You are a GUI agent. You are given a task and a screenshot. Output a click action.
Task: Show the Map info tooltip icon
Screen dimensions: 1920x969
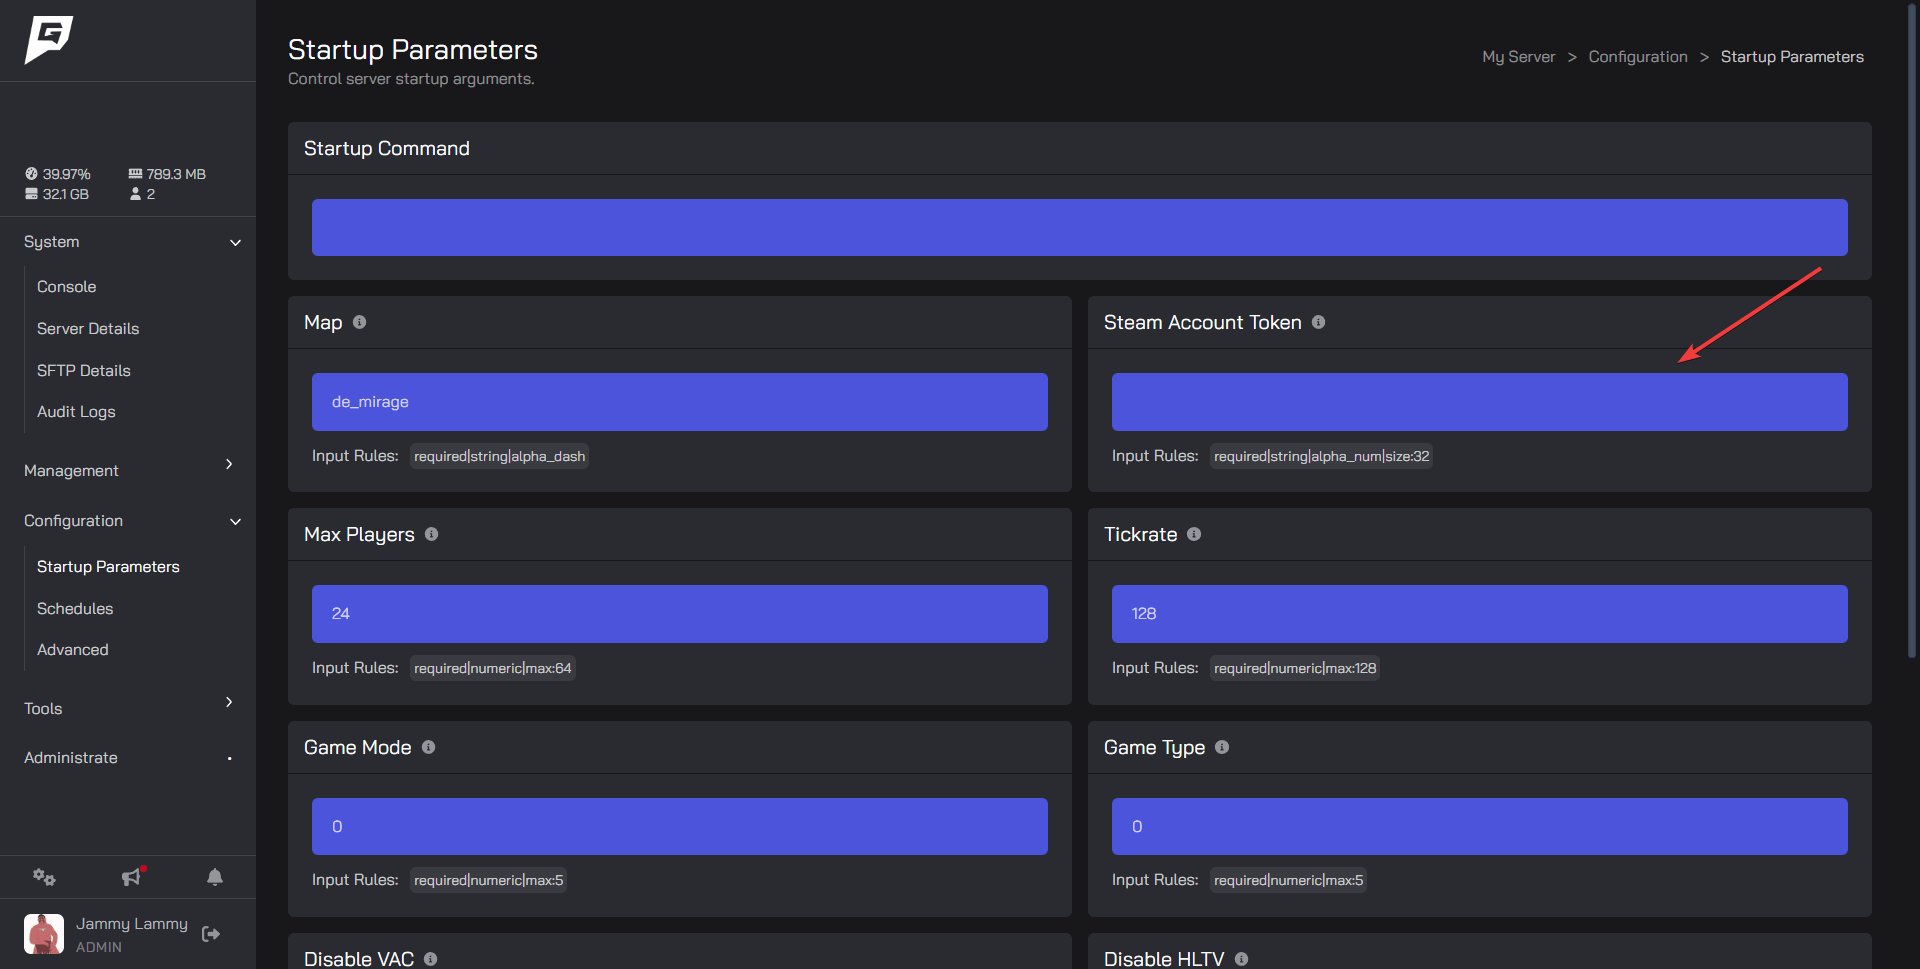[360, 322]
